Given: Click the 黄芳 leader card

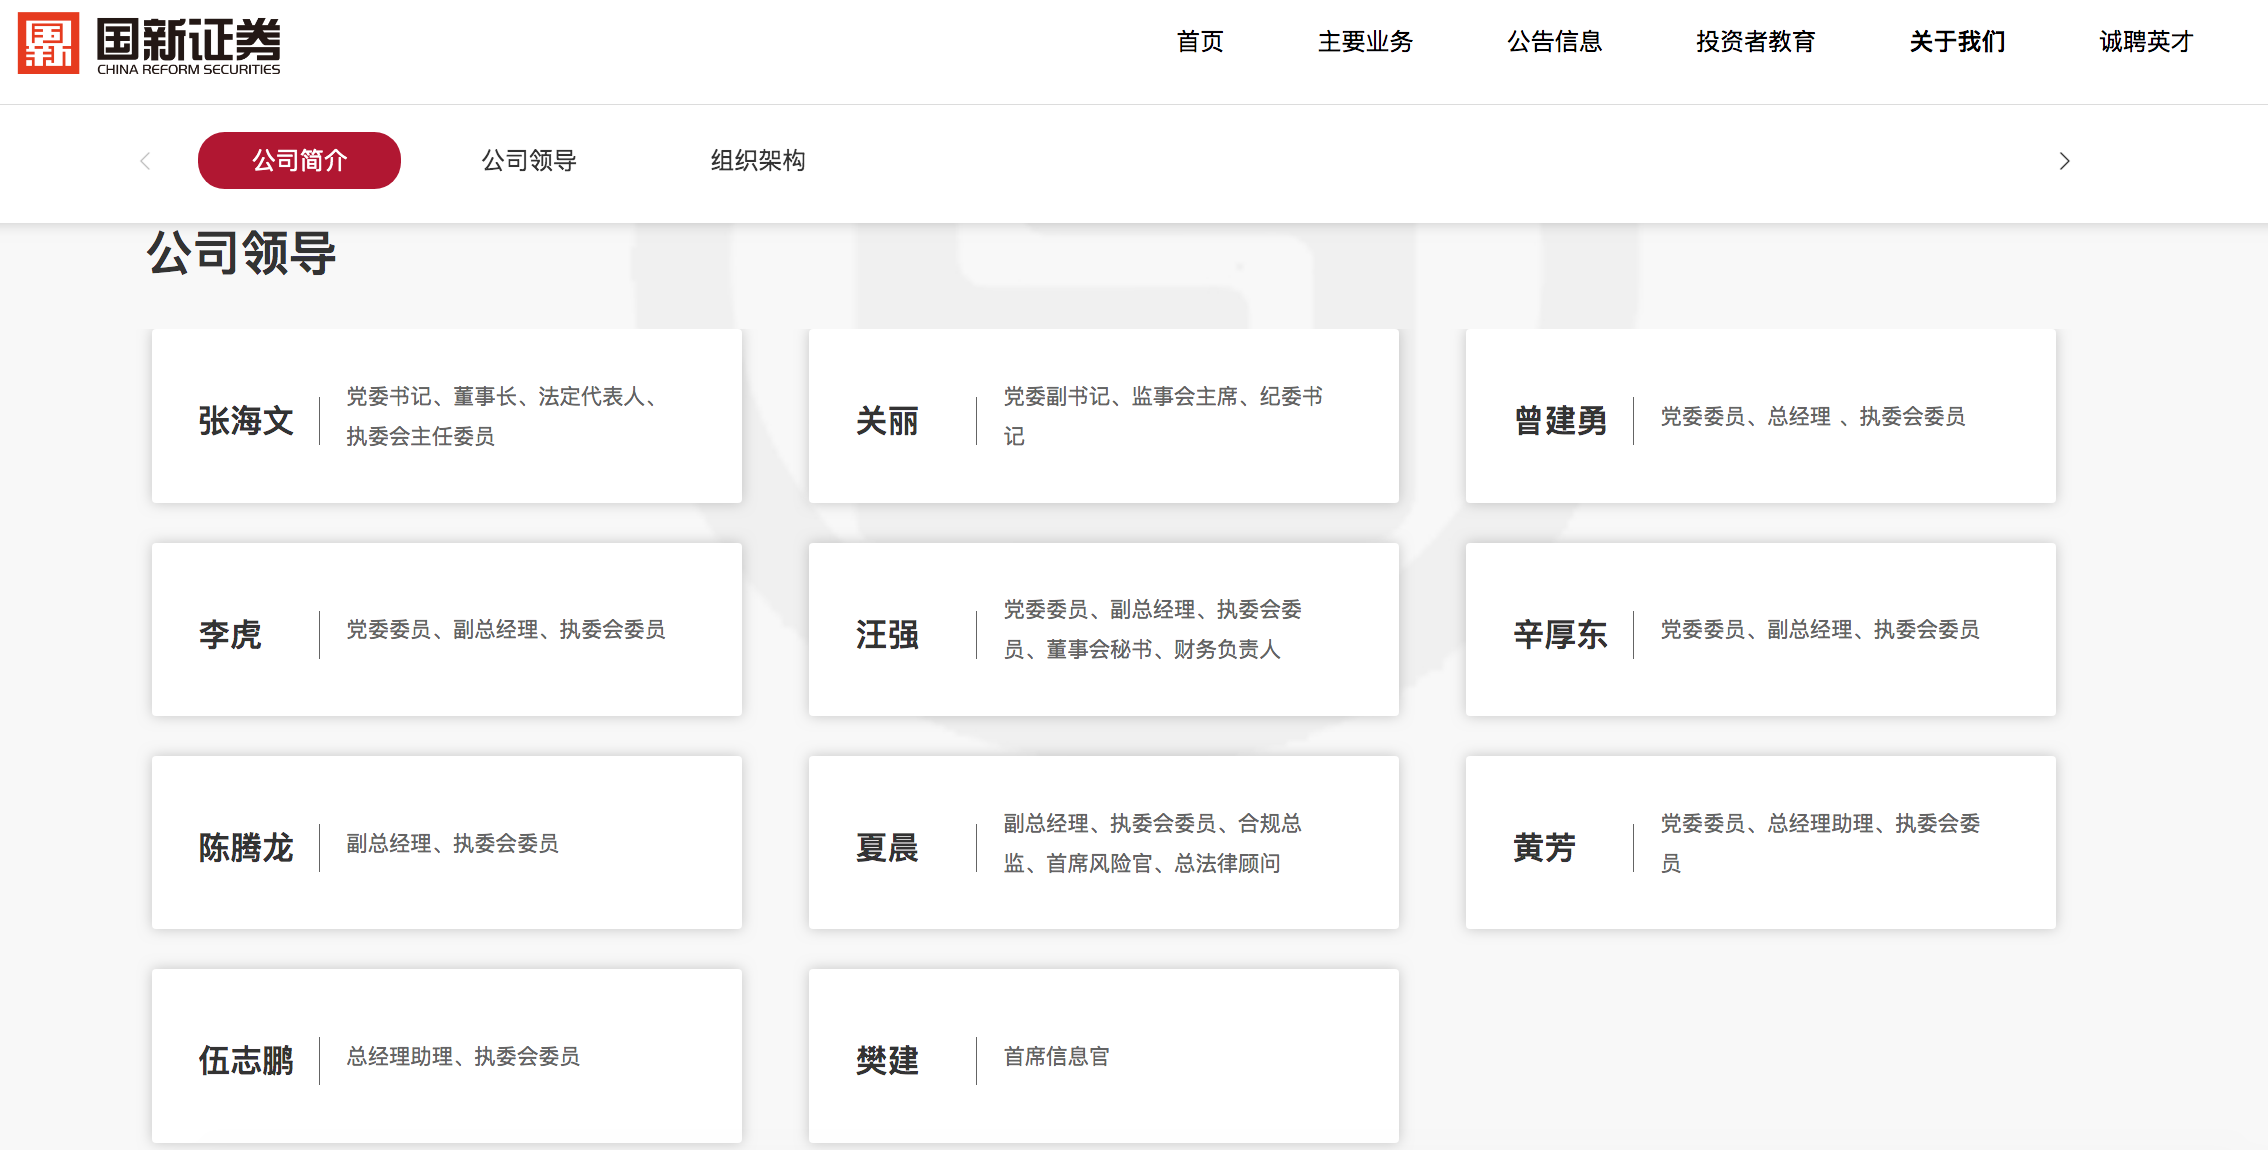Looking at the screenshot, I should pyautogui.click(x=1760, y=843).
